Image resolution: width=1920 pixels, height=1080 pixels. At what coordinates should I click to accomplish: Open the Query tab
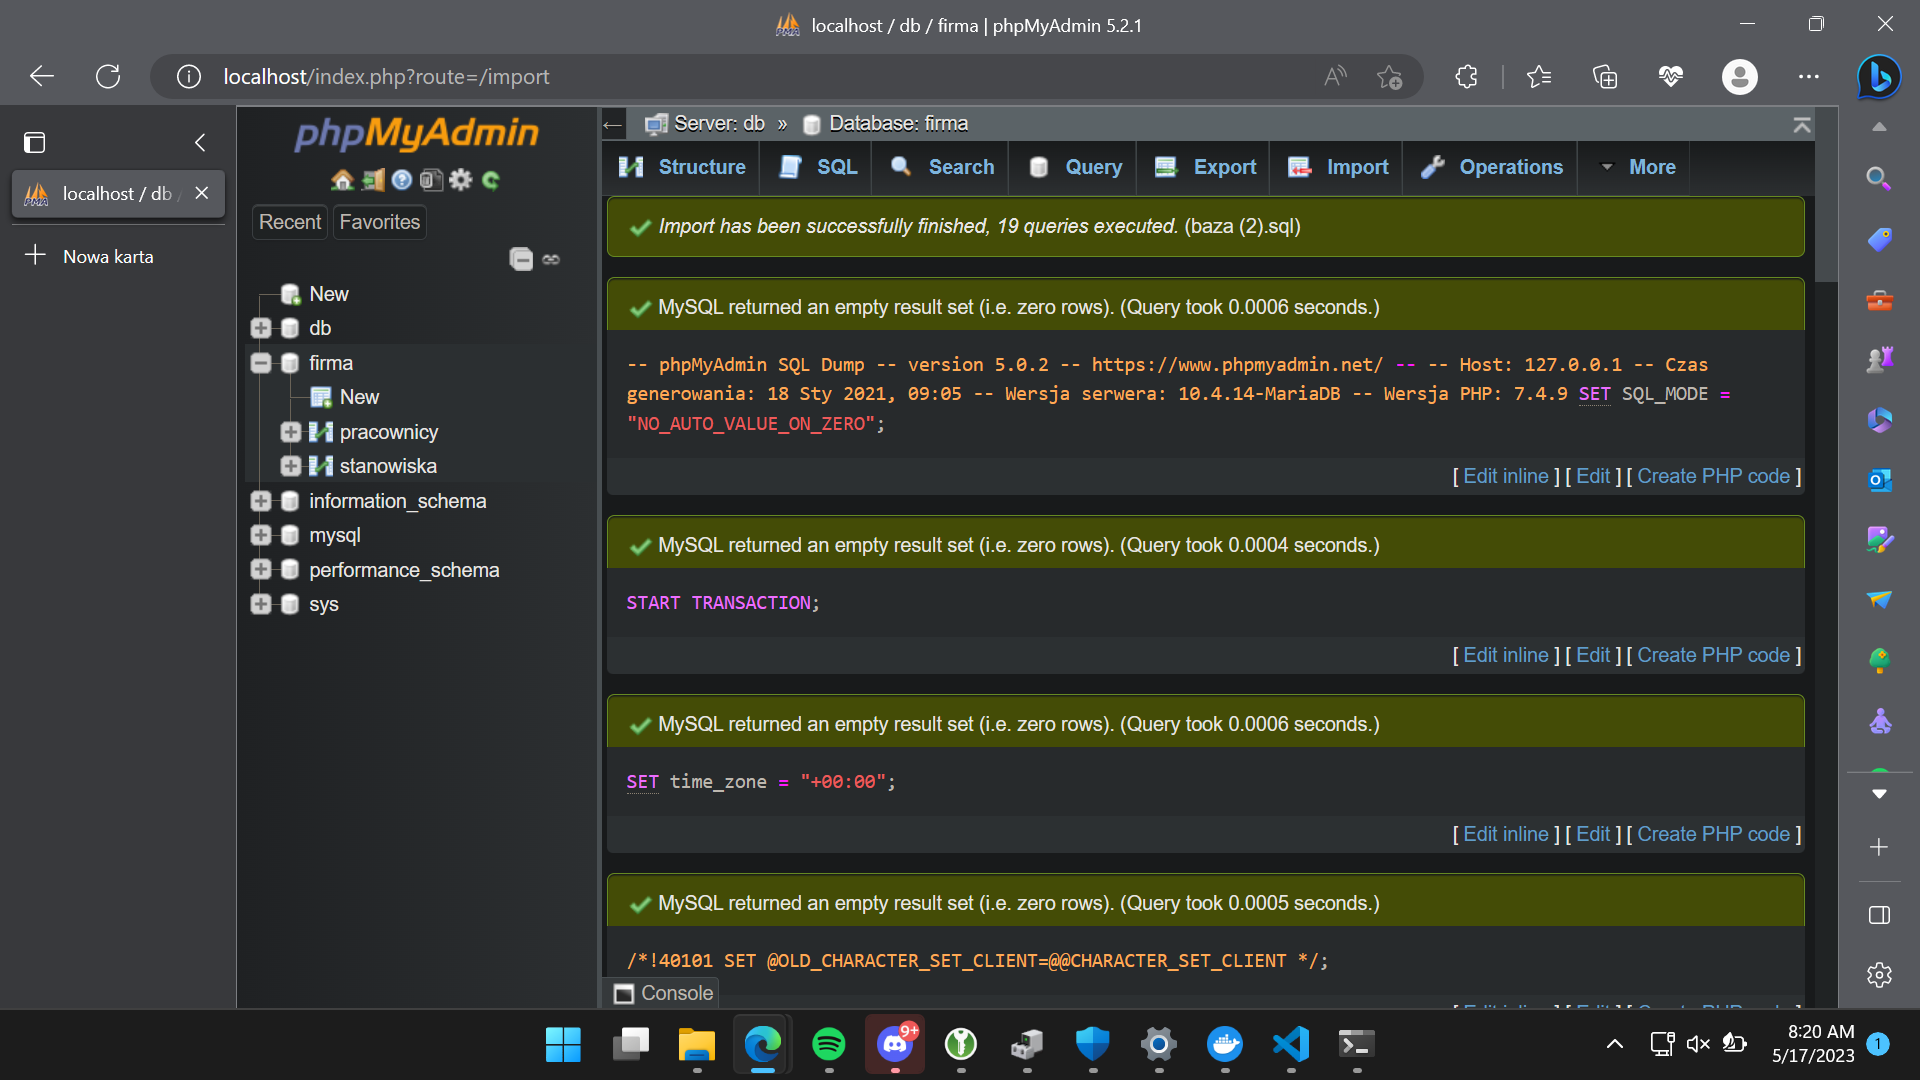pos(1074,167)
